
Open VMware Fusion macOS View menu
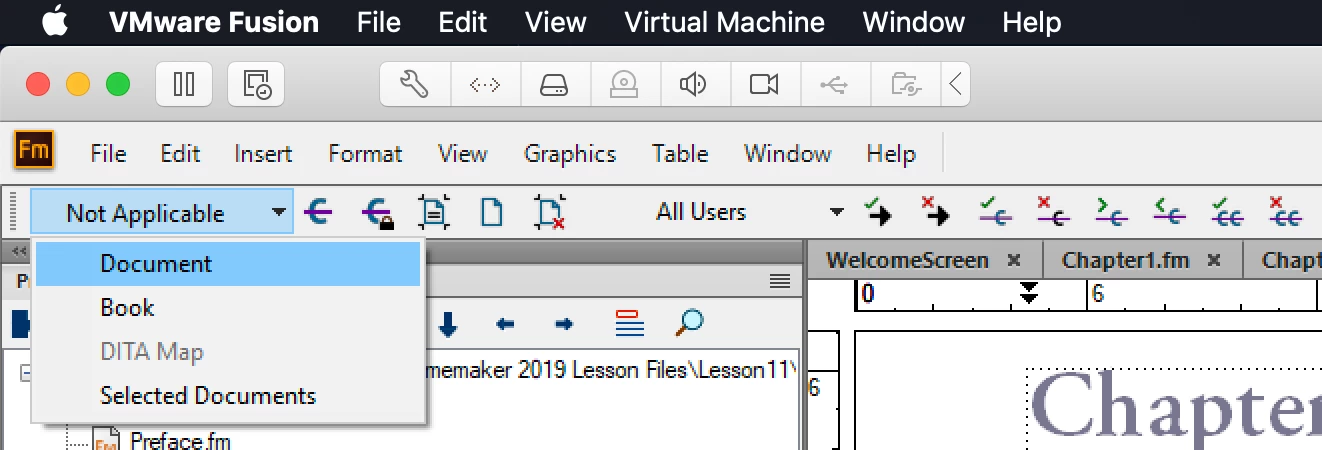pyautogui.click(x=556, y=22)
